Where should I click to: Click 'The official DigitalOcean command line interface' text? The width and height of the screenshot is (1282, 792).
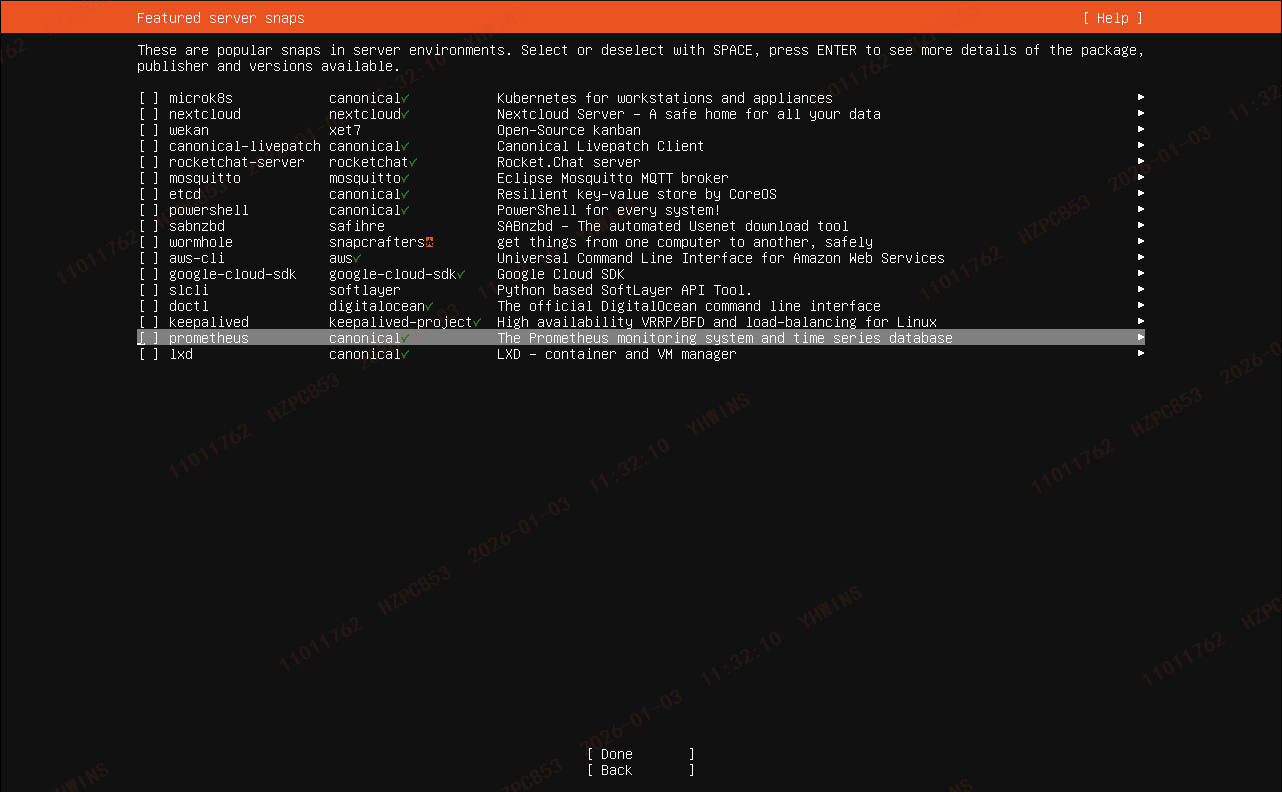(x=689, y=306)
